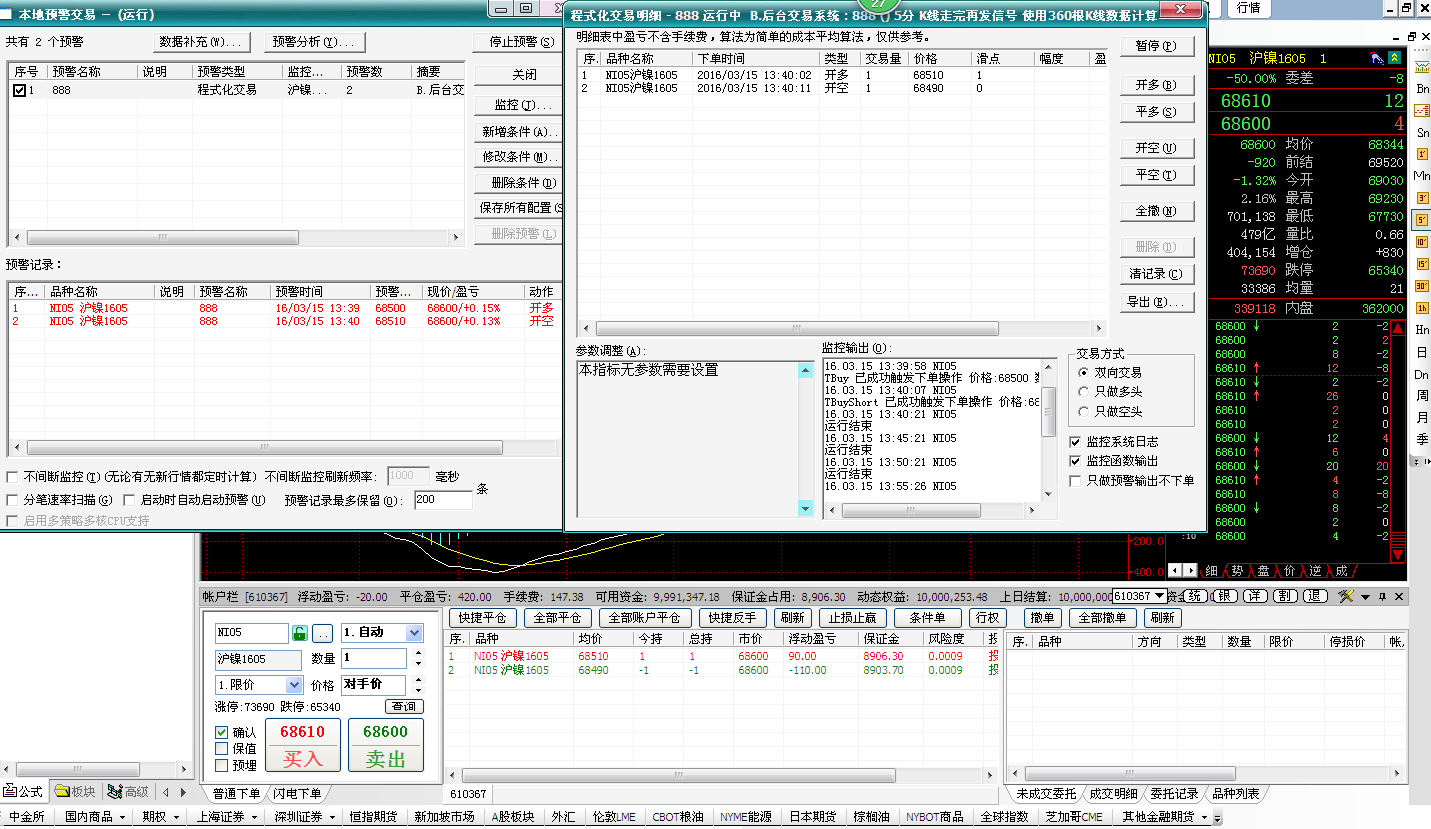
Task: Select 只做多头 radio option
Action: pos(1084,392)
